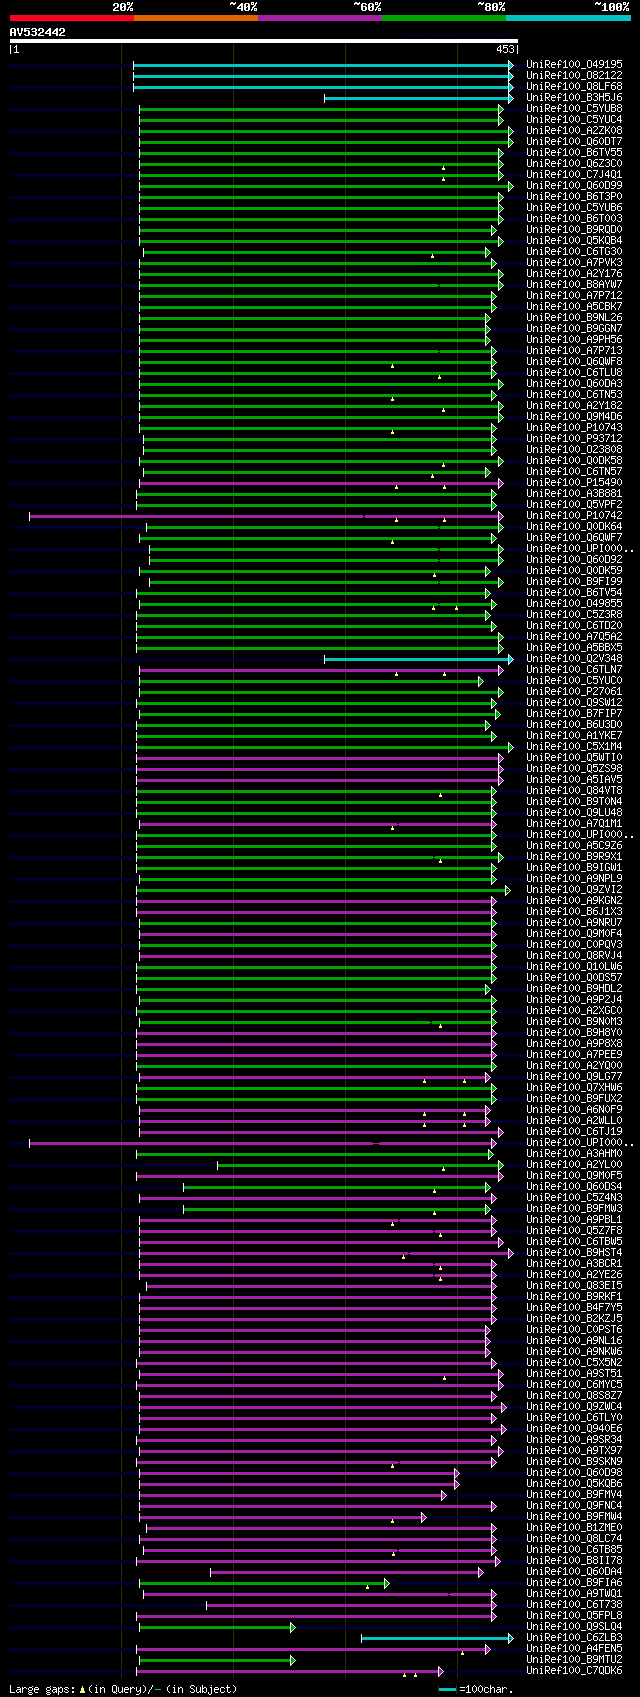The height and width of the screenshot is (1697, 640).
Task: Click the cyan alignment bar for UniRef100_C6ZLB3
Action: click(x=437, y=1638)
